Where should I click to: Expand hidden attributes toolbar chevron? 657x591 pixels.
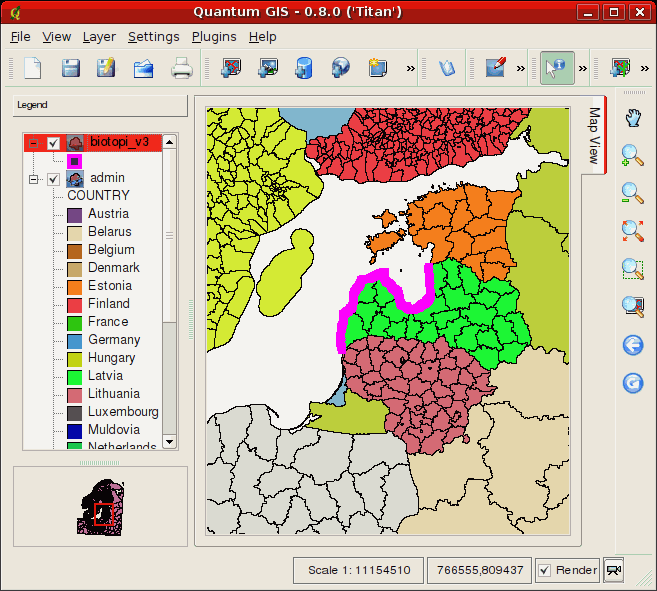(x=582, y=68)
